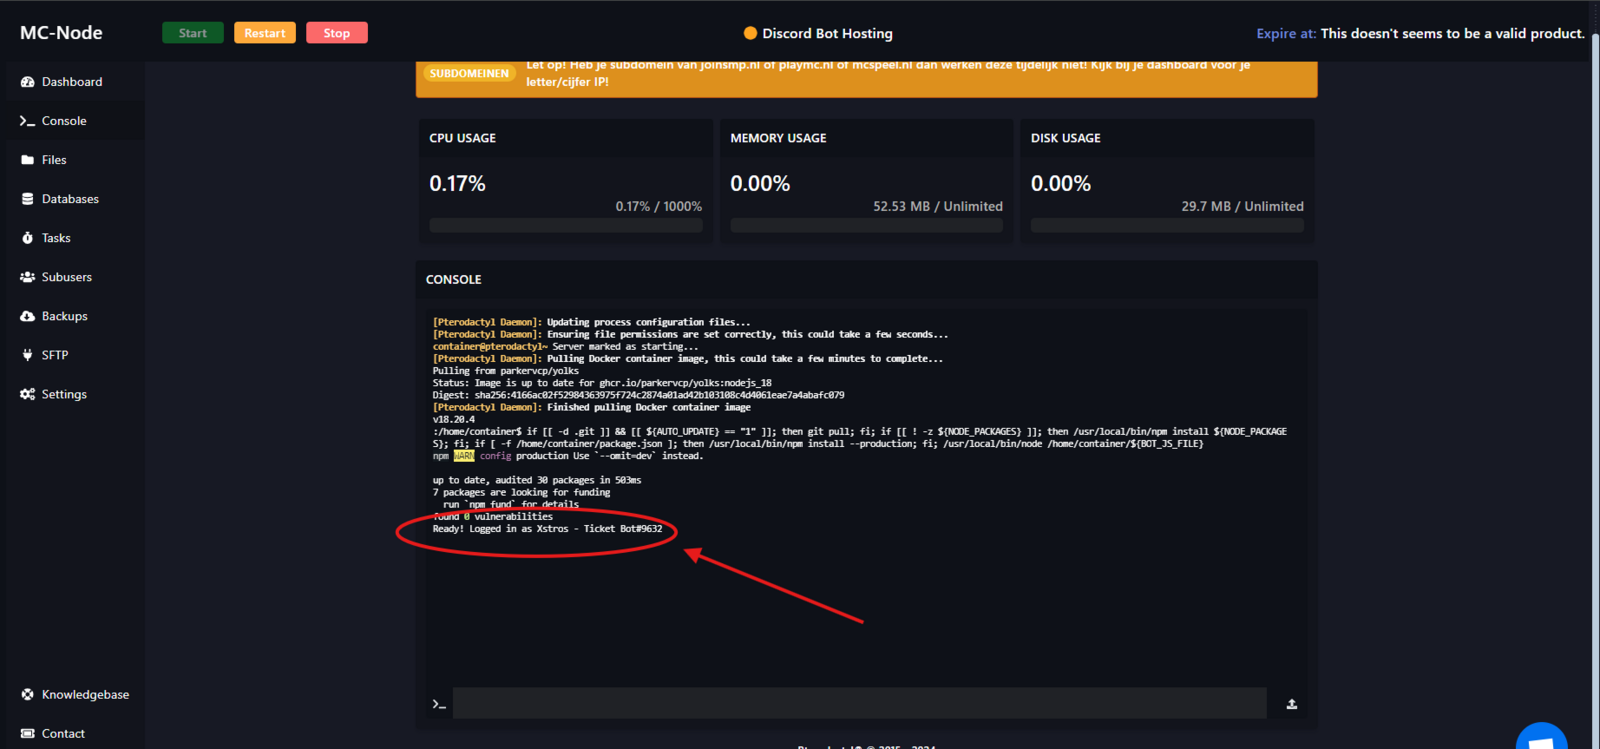
Task: Start the server with green Start button
Action: tap(193, 33)
